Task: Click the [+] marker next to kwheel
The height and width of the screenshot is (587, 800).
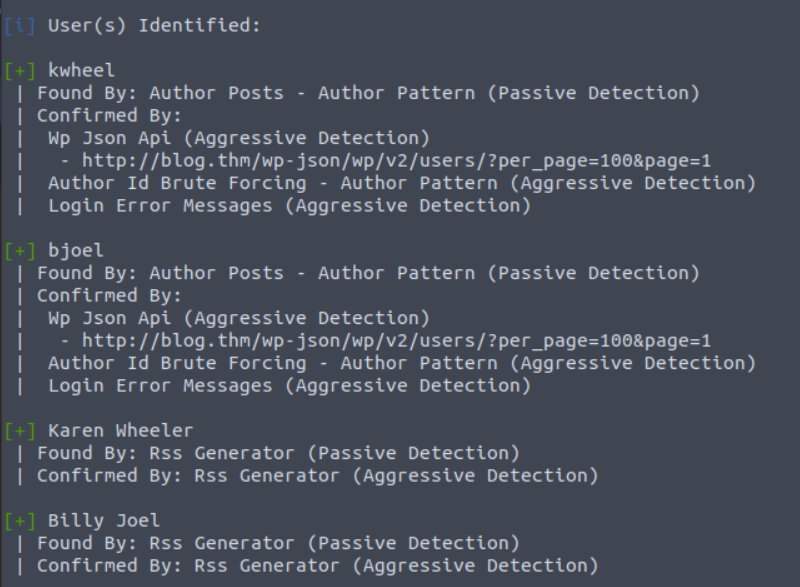Action: [20, 70]
